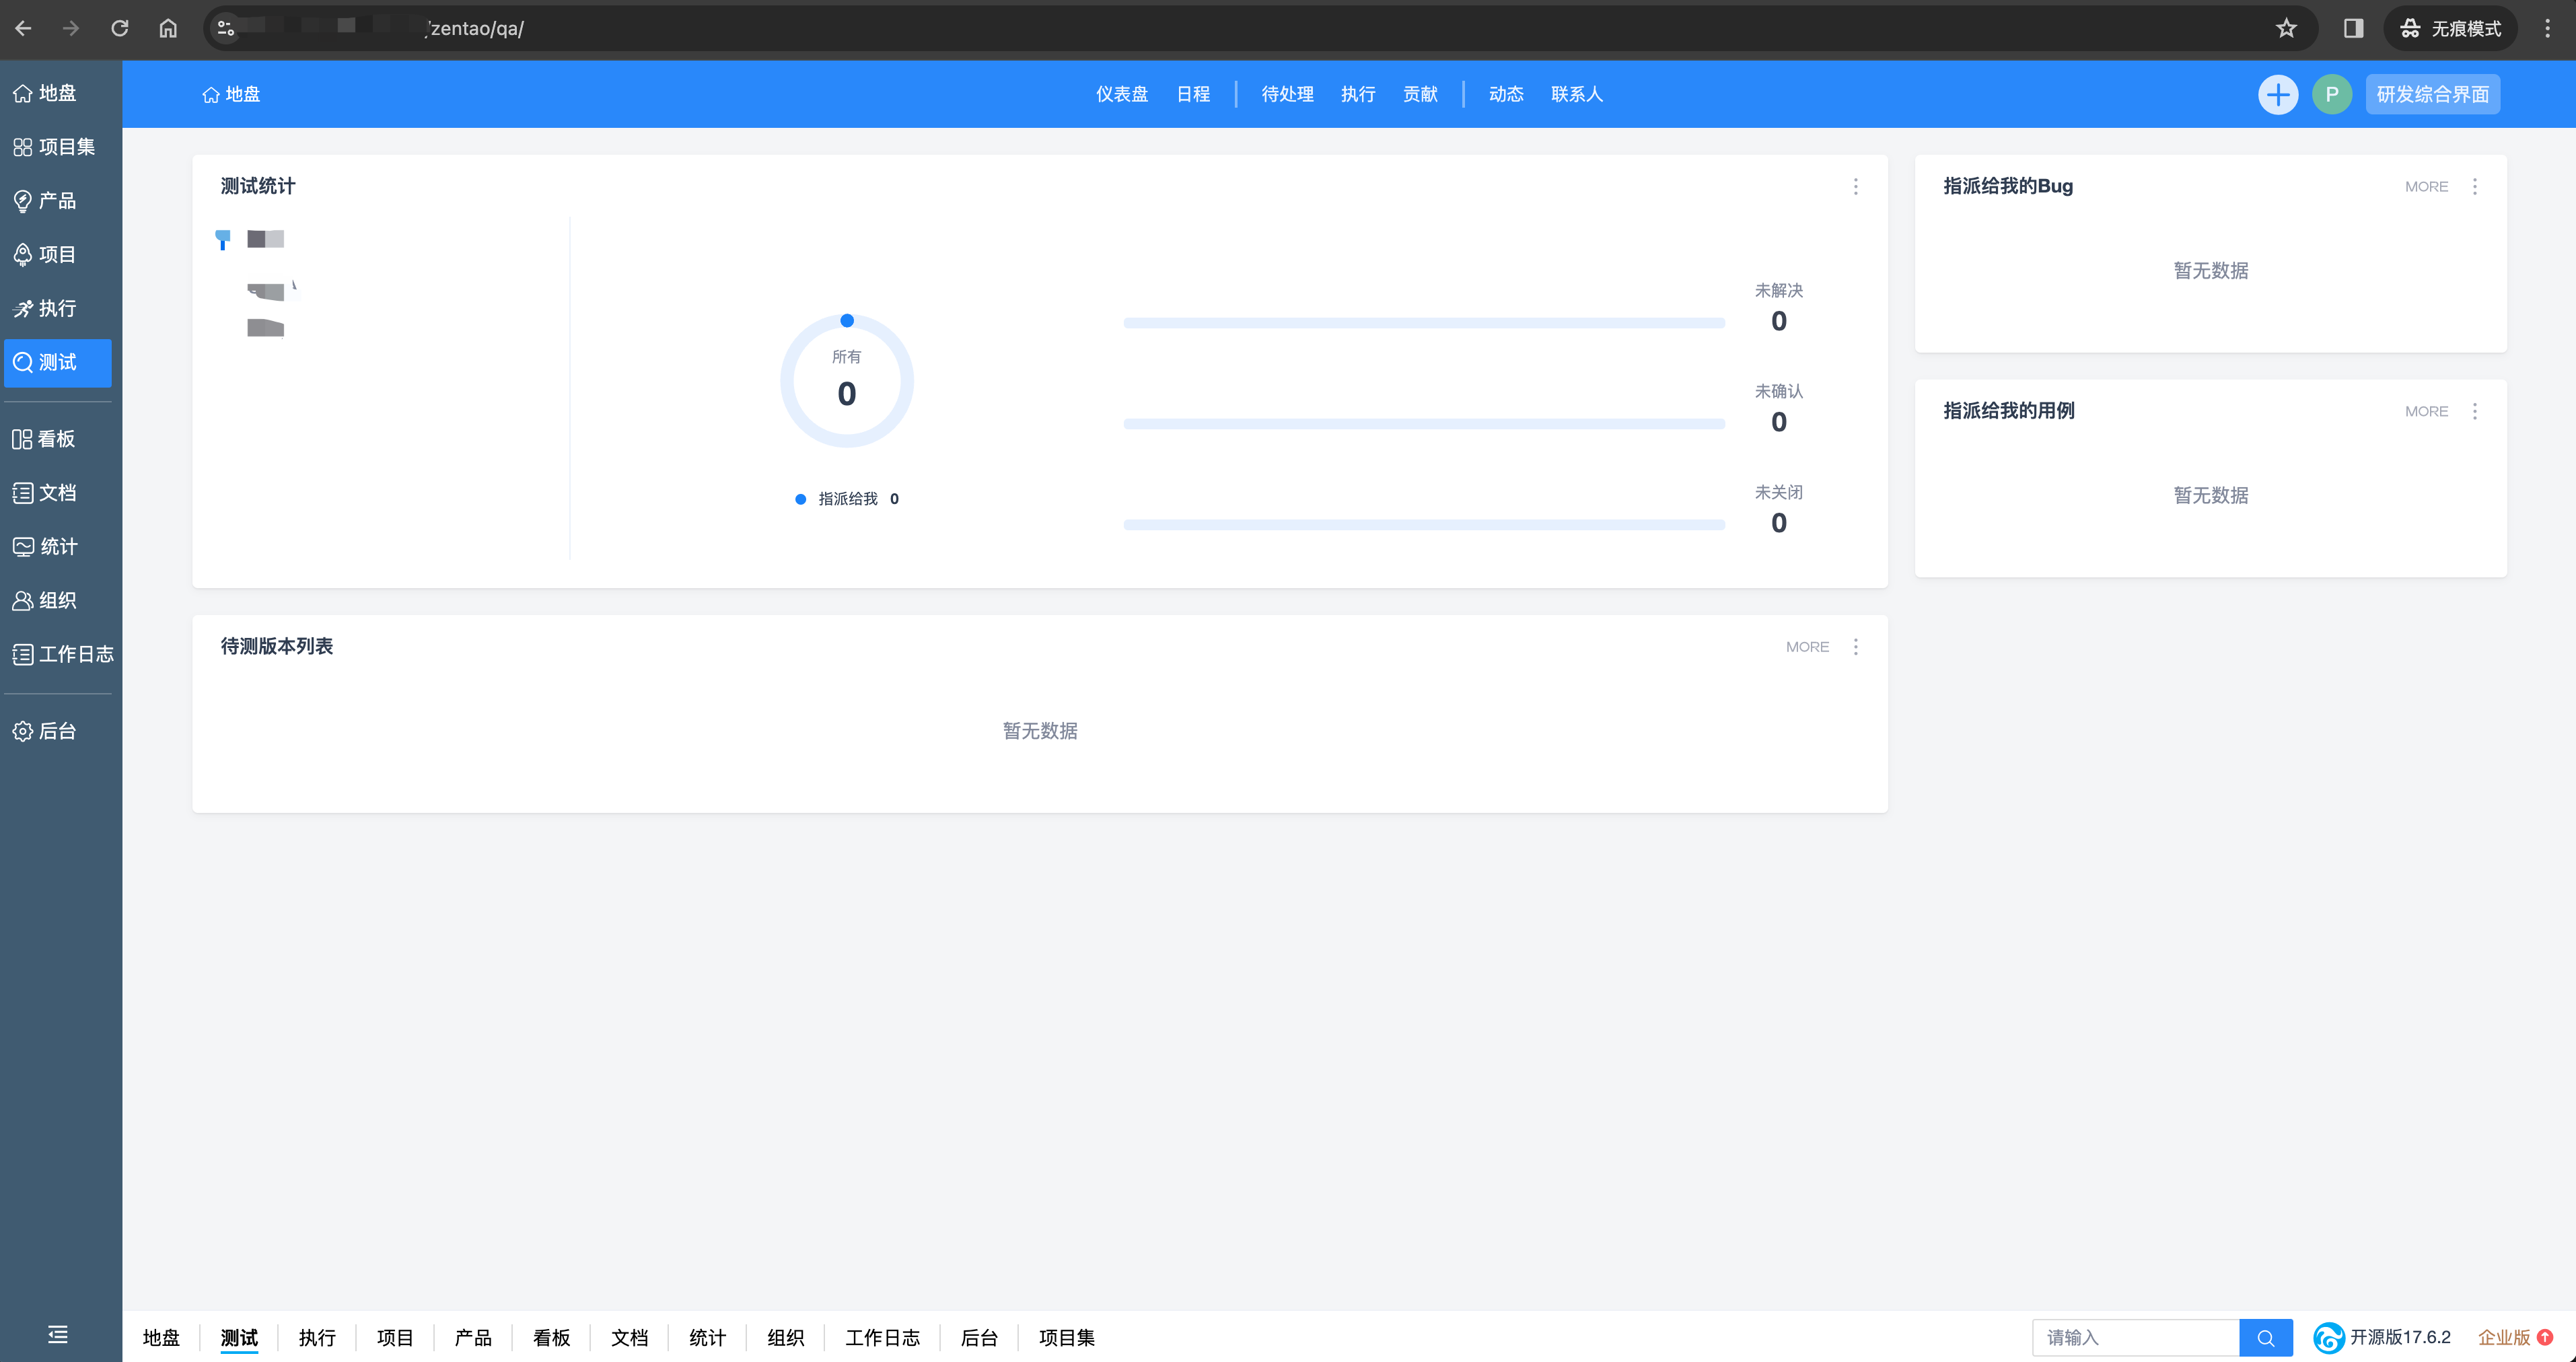The width and height of the screenshot is (2576, 1362).
Task: Open the 项目集 sidebar module
Action: (x=55, y=147)
